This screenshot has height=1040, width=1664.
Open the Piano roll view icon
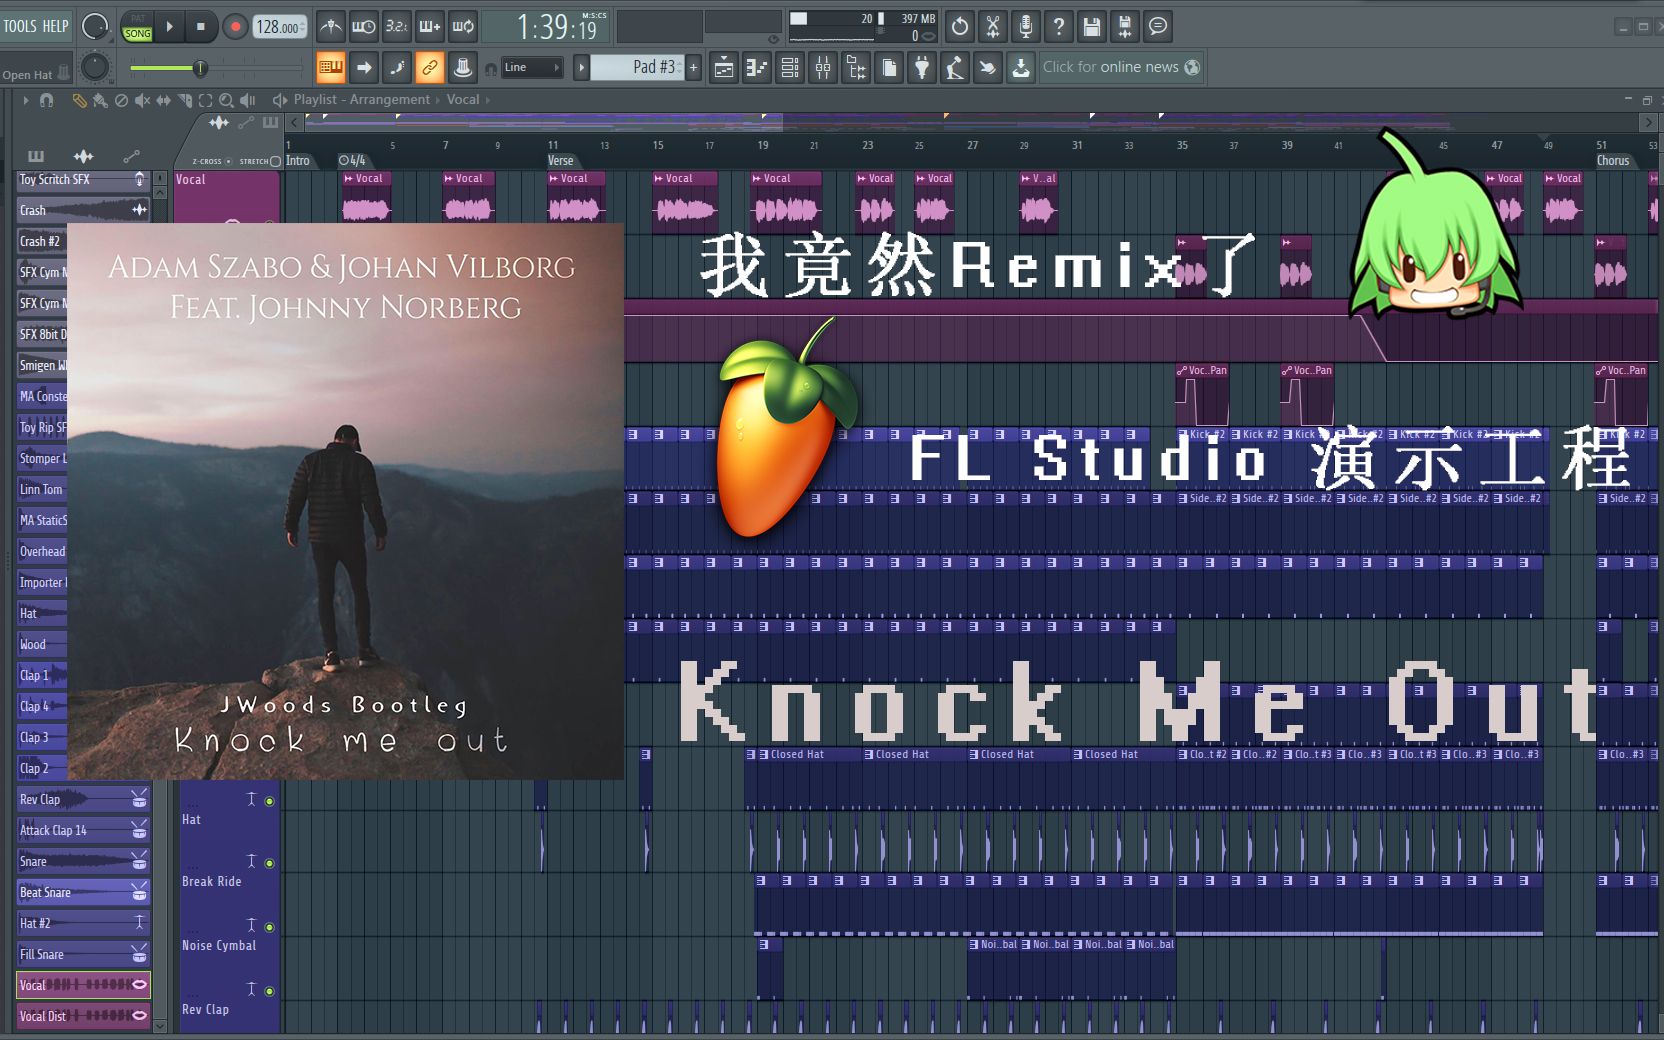click(757, 68)
